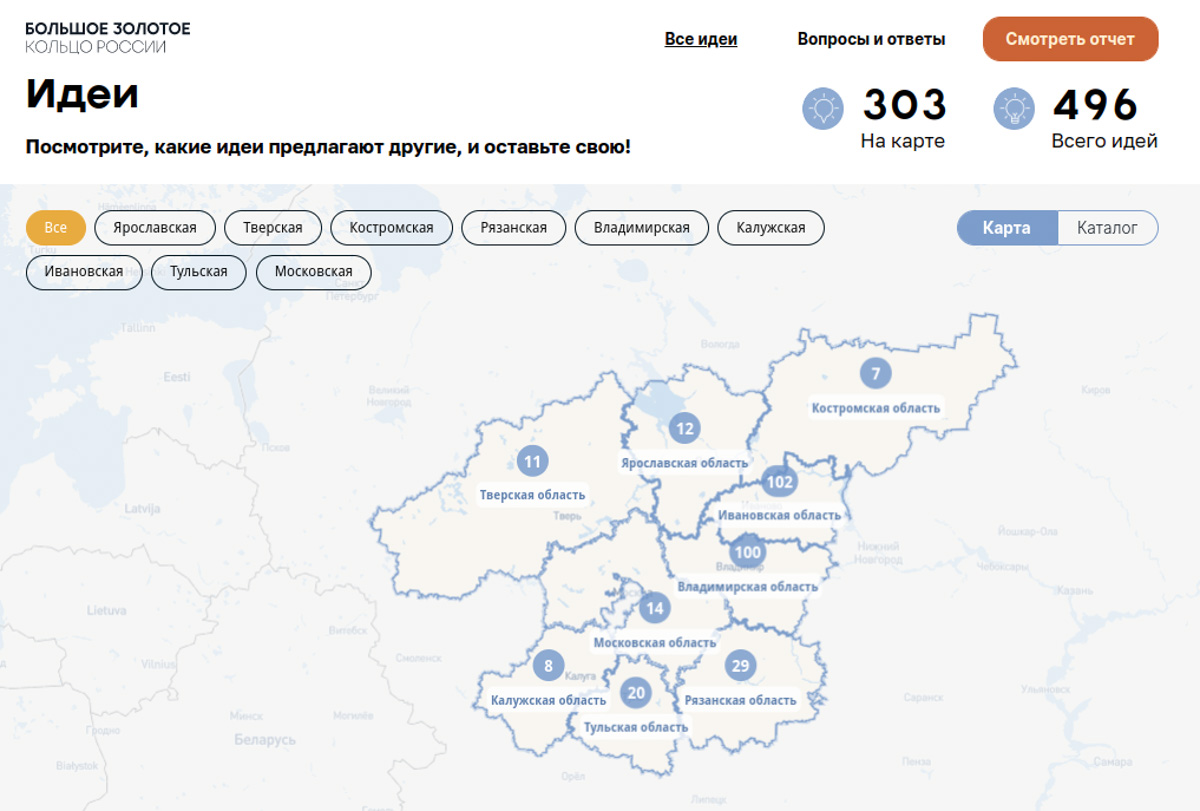Open the Все идеи navigation link
This screenshot has height=811, width=1200.
pos(700,40)
